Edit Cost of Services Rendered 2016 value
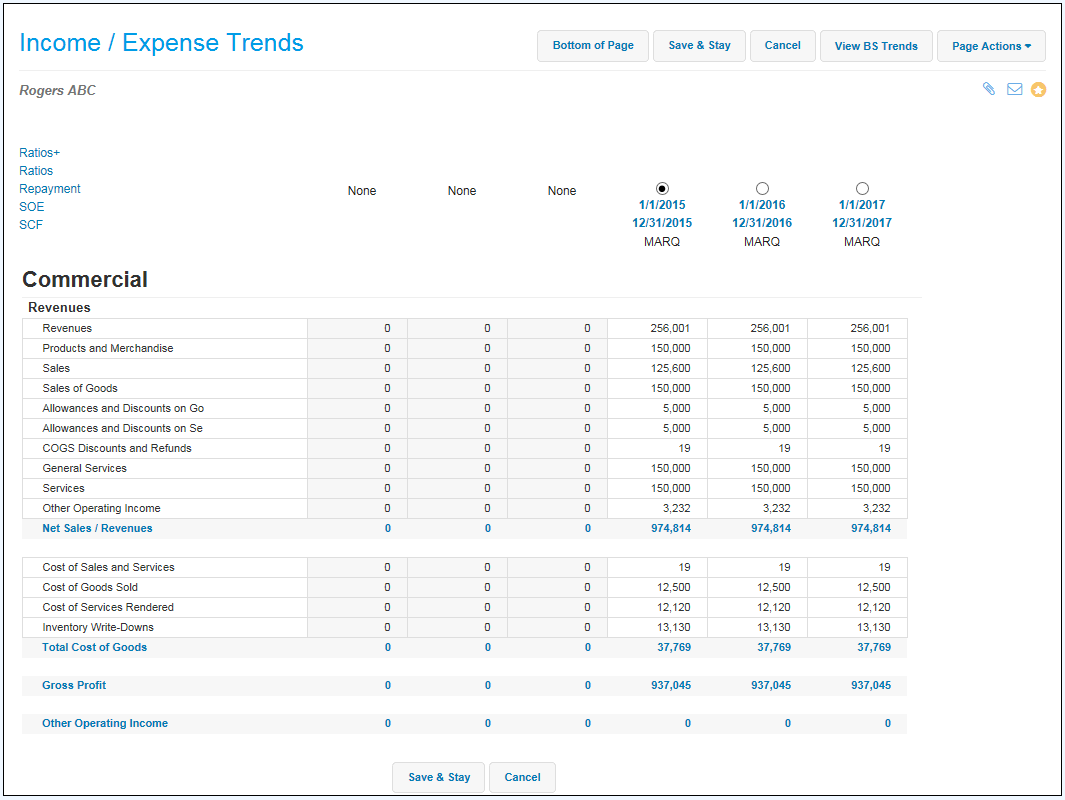This screenshot has width=1065, height=800. 757,607
